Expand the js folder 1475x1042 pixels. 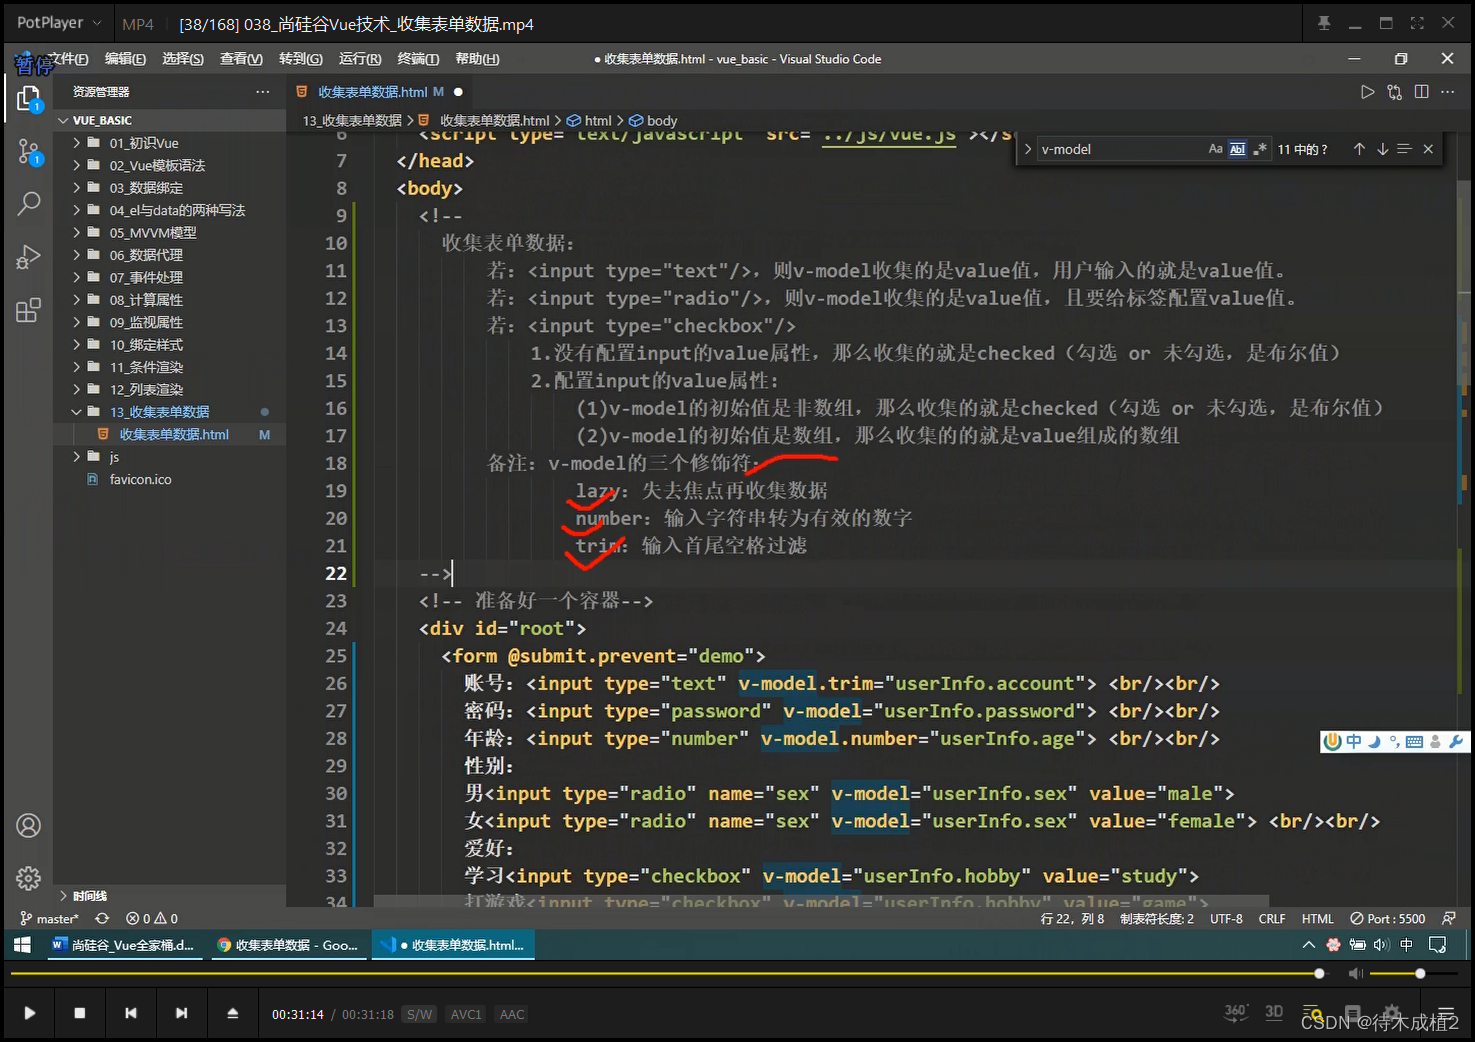point(114,457)
